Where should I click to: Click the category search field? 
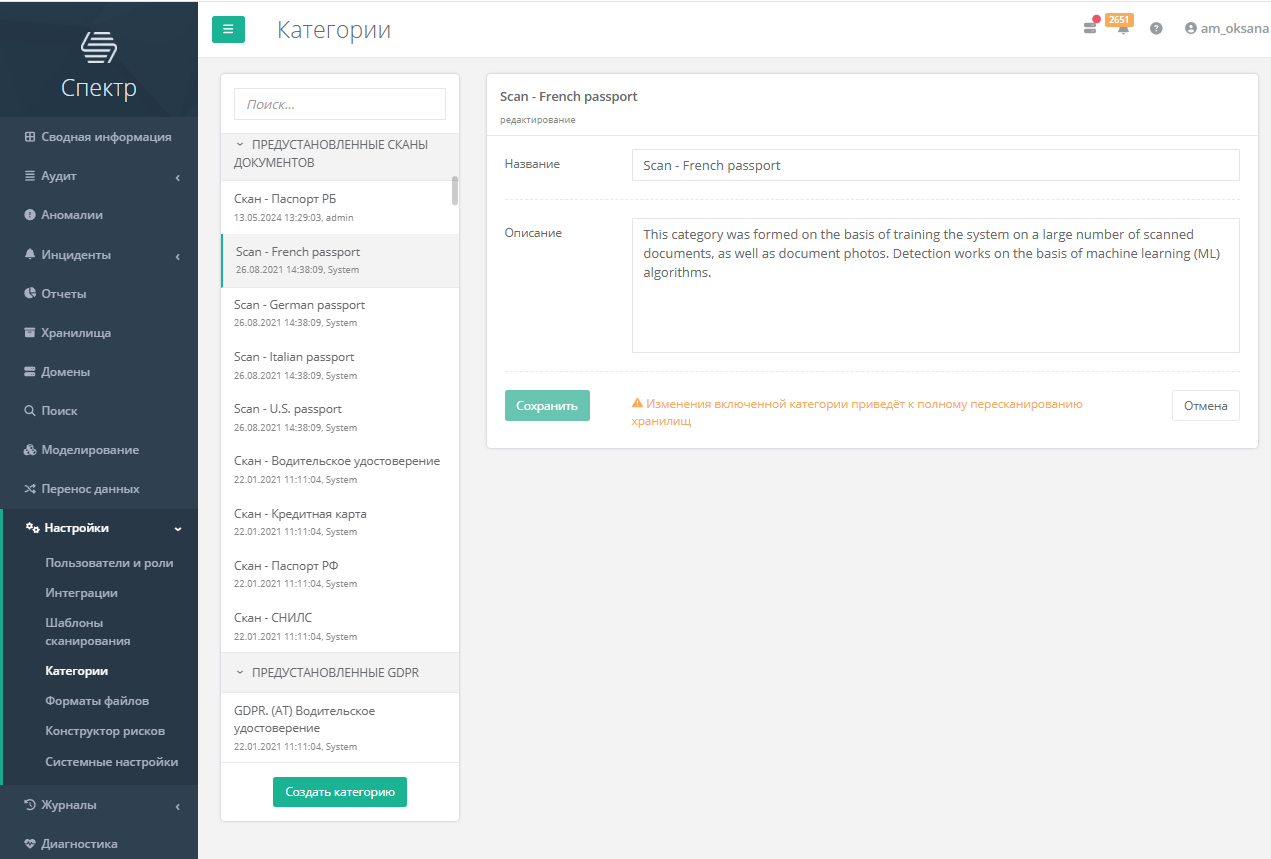(x=339, y=104)
